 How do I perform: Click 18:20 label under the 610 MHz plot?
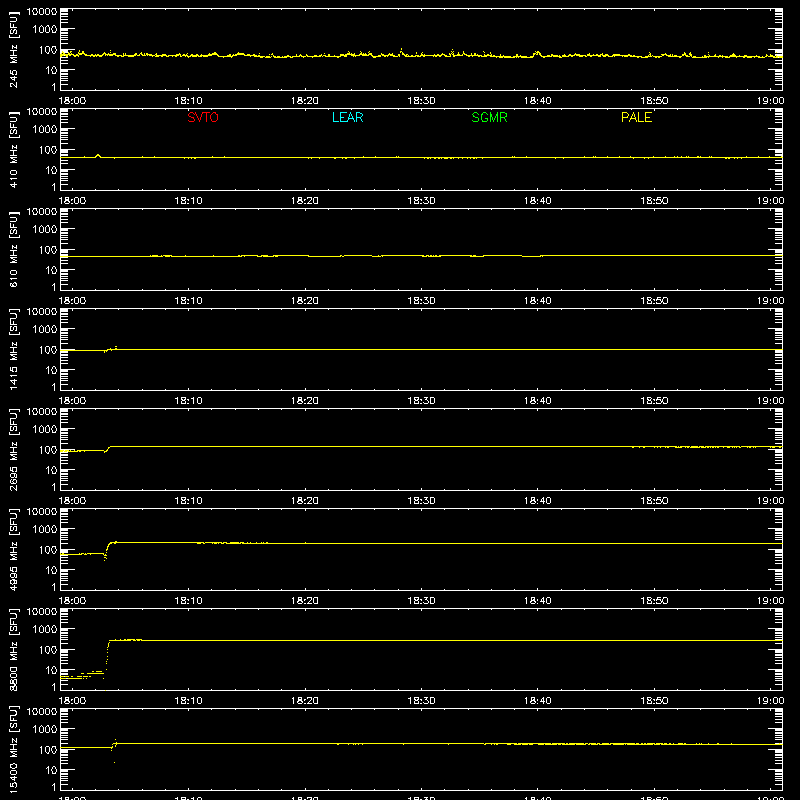[305, 301]
